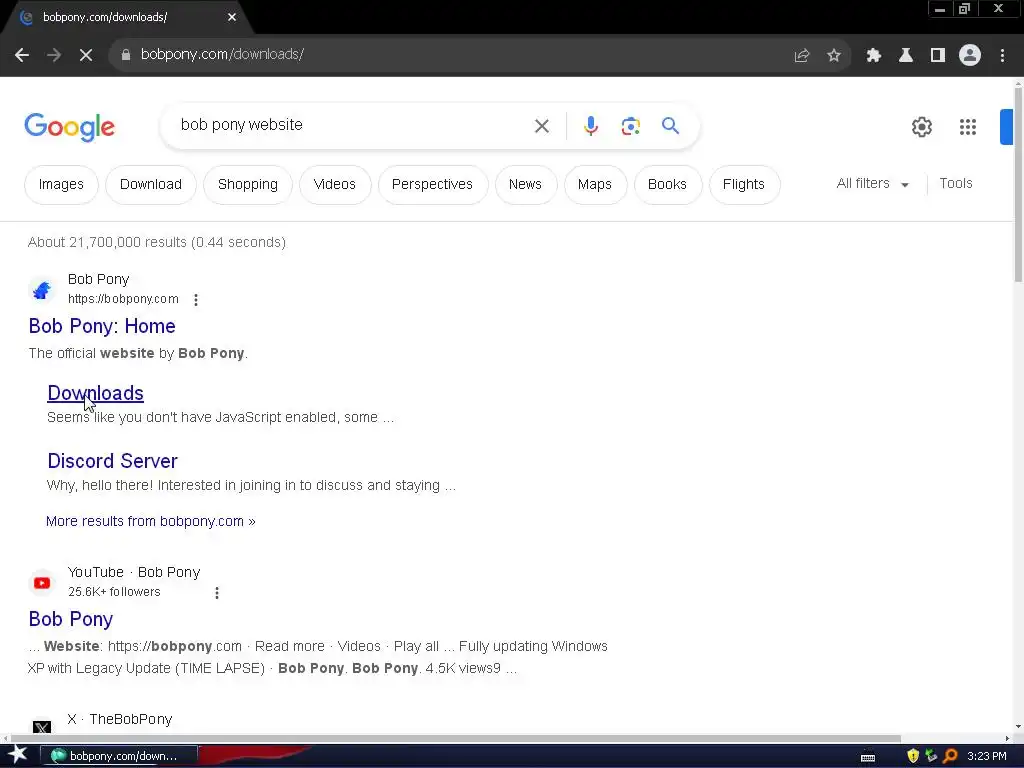This screenshot has width=1024, height=768.
Task: Search by image with the Lens icon
Action: [x=630, y=126]
